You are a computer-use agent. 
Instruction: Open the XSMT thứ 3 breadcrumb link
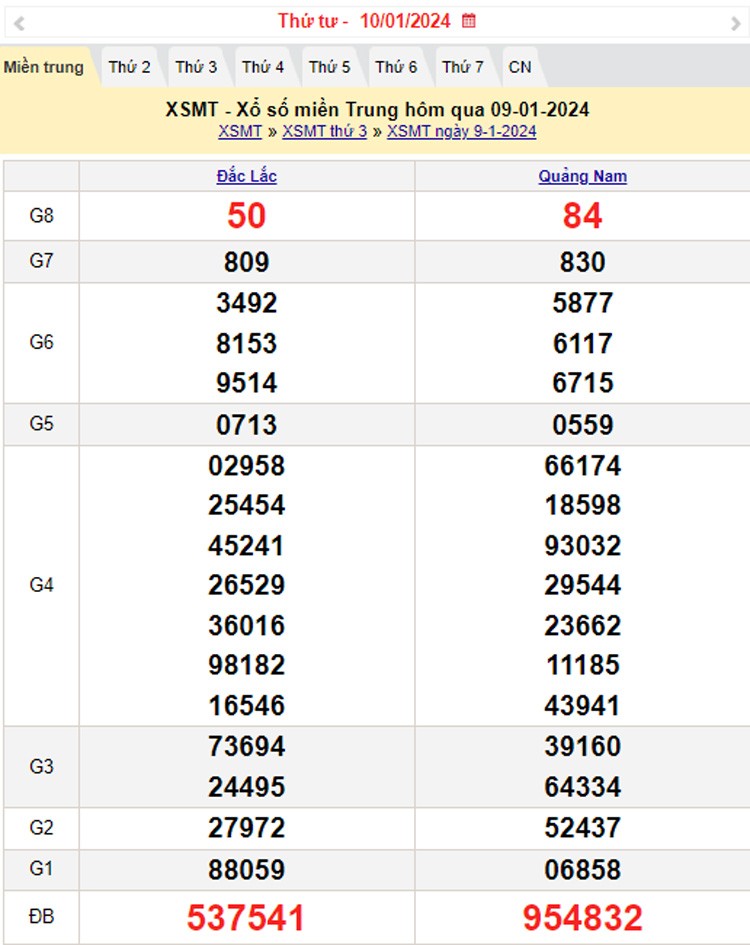point(325,131)
